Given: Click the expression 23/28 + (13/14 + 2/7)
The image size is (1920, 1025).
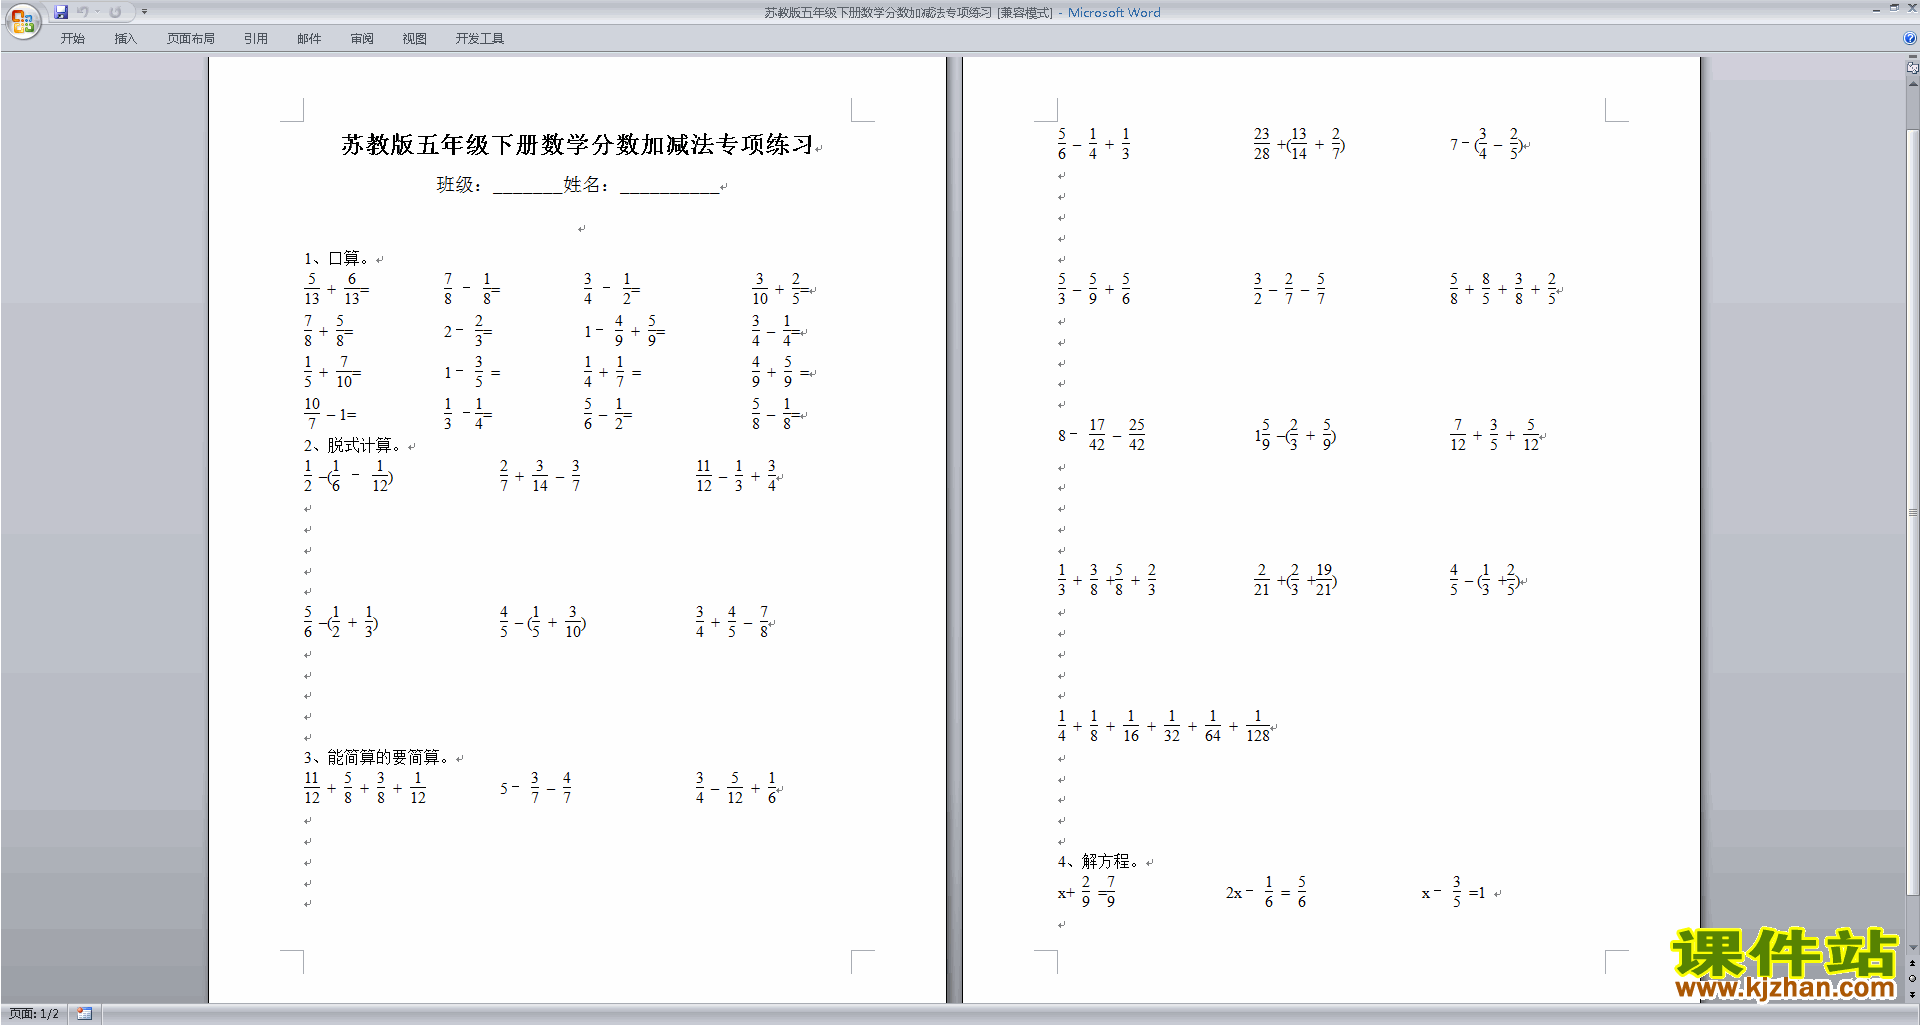Looking at the screenshot, I should 1299,144.
